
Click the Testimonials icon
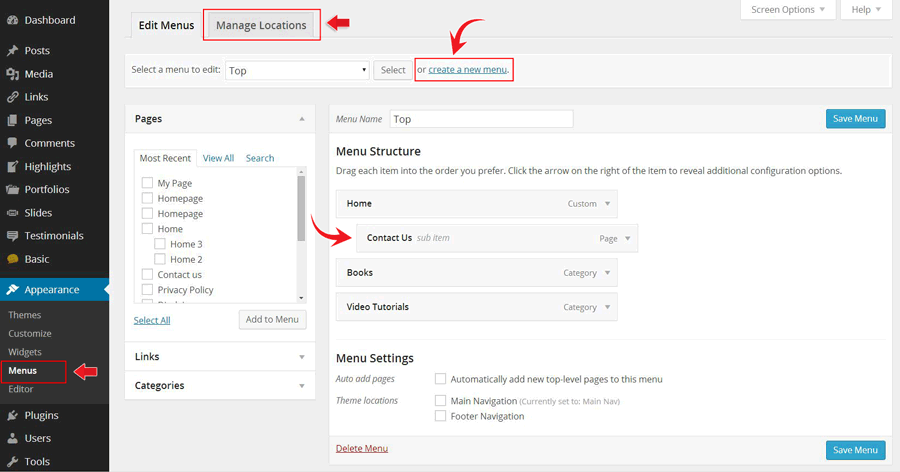pyautogui.click(x=12, y=236)
